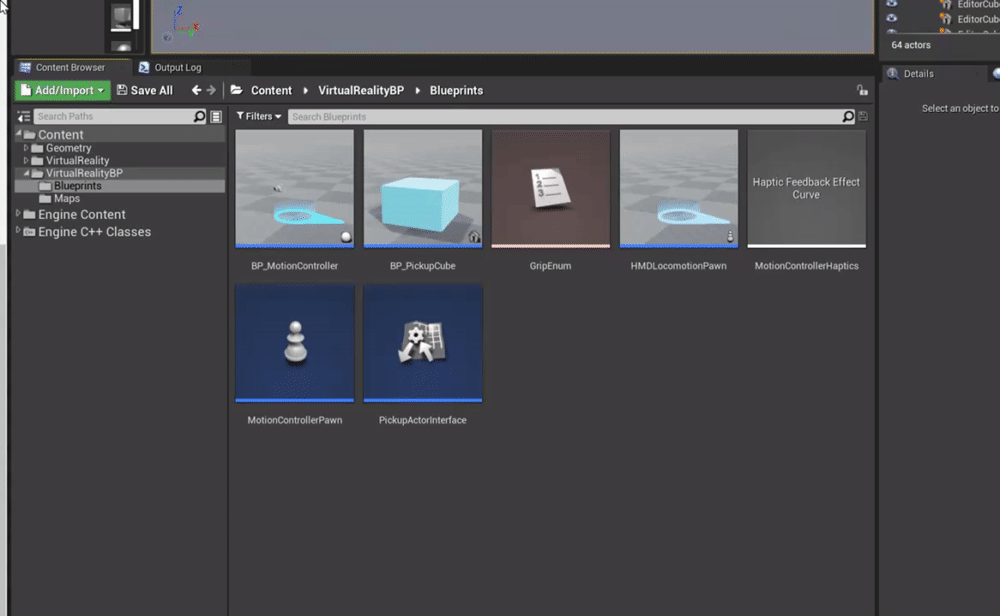The height and width of the screenshot is (616, 1000).
Task: Toggle visibility eye of the EditorCube actor row
Action: 892,18
